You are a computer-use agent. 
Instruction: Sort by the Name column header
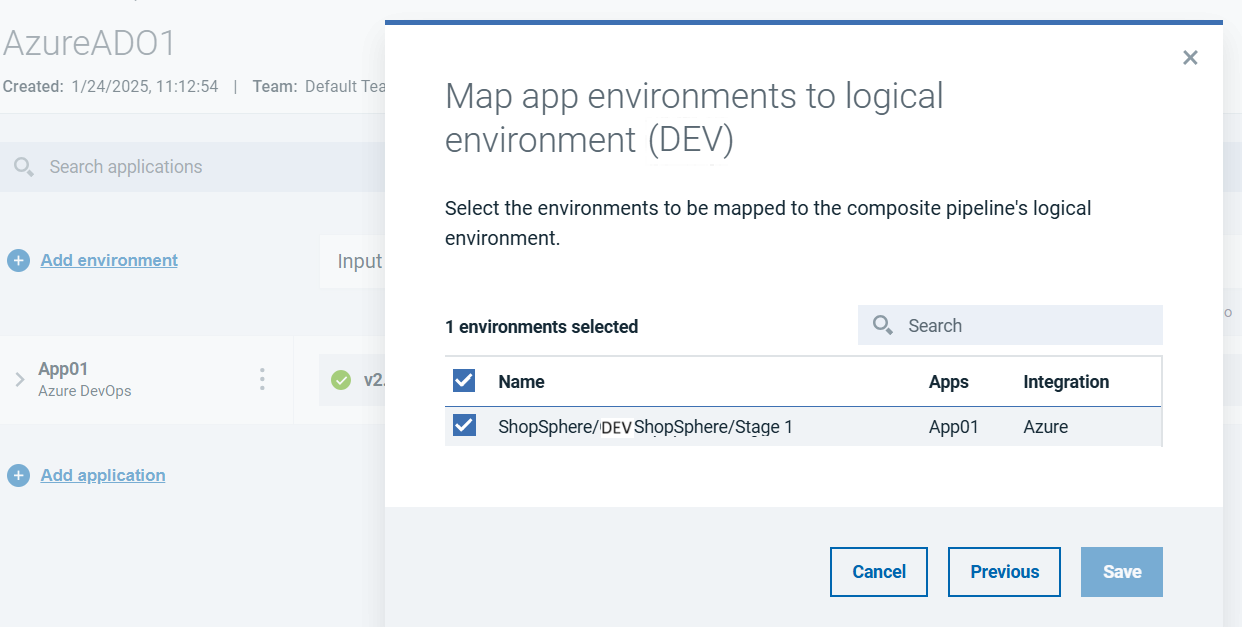[521, 382]
